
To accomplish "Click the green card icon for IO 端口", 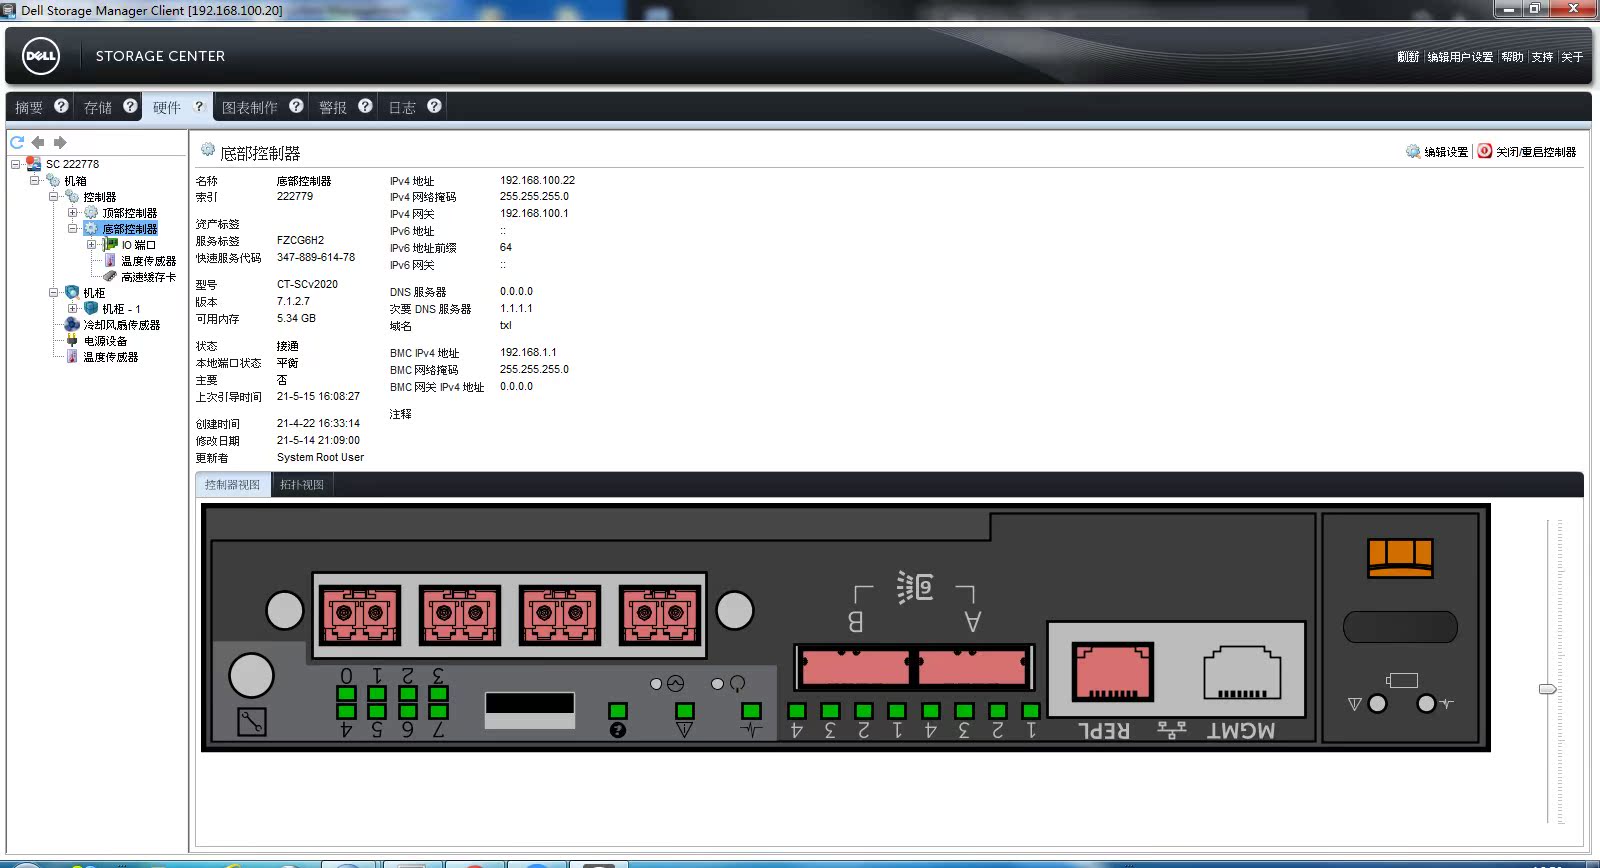I will point(111,245).
